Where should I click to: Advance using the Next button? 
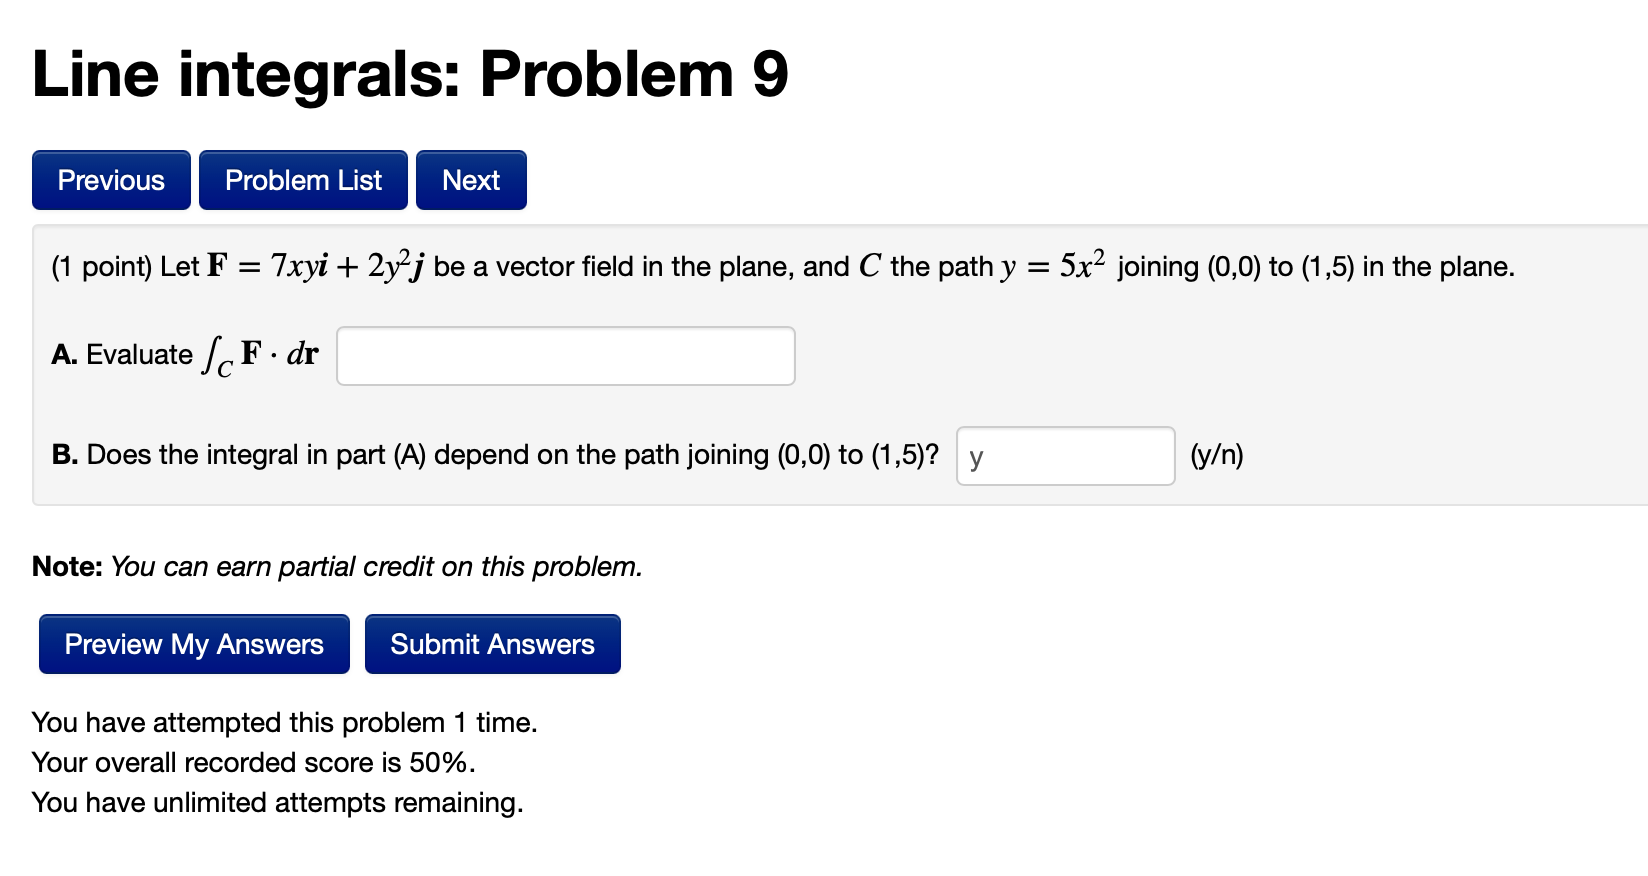tap(470, 180)
